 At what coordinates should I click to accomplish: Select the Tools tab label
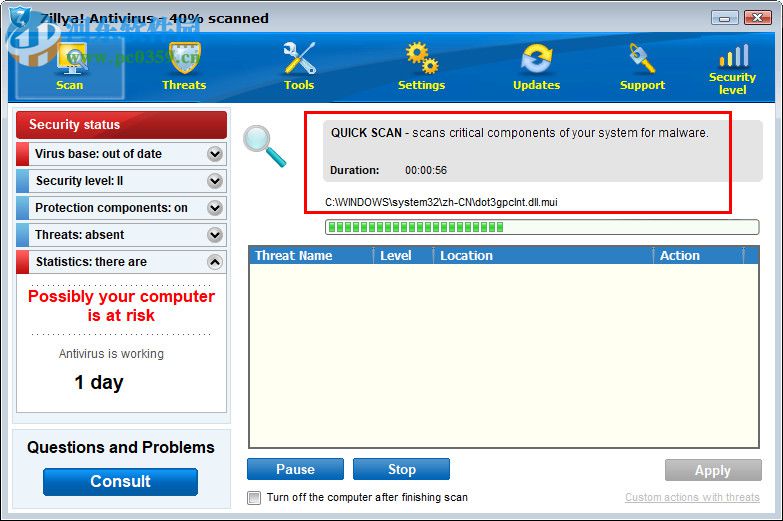(299, 85)
